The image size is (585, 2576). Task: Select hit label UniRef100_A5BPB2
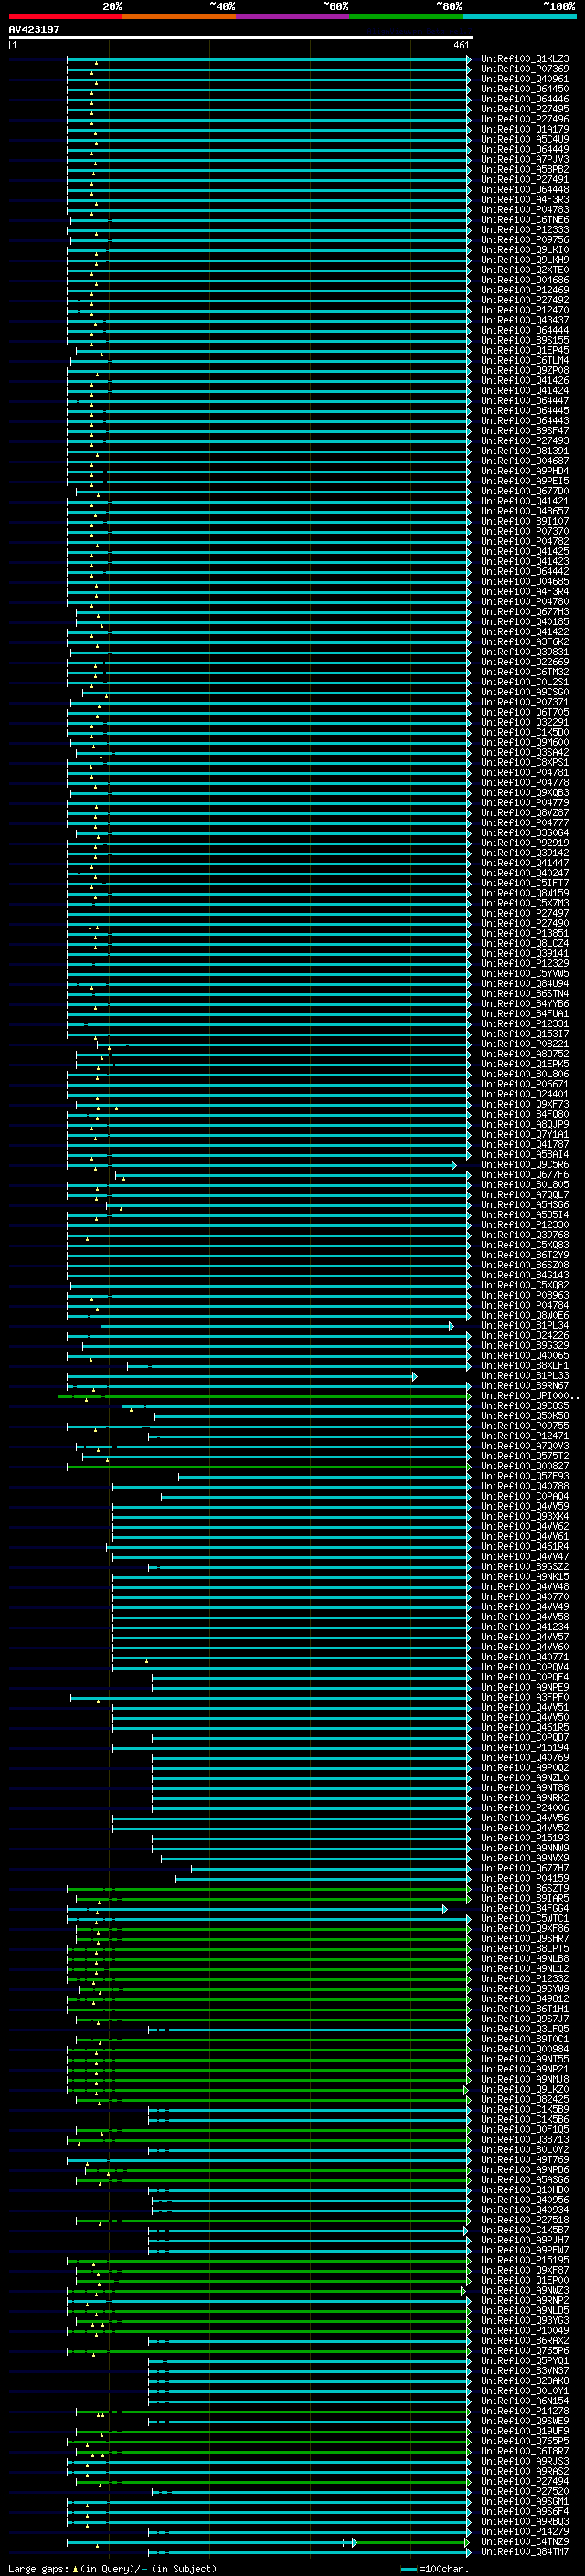[524, 169]
